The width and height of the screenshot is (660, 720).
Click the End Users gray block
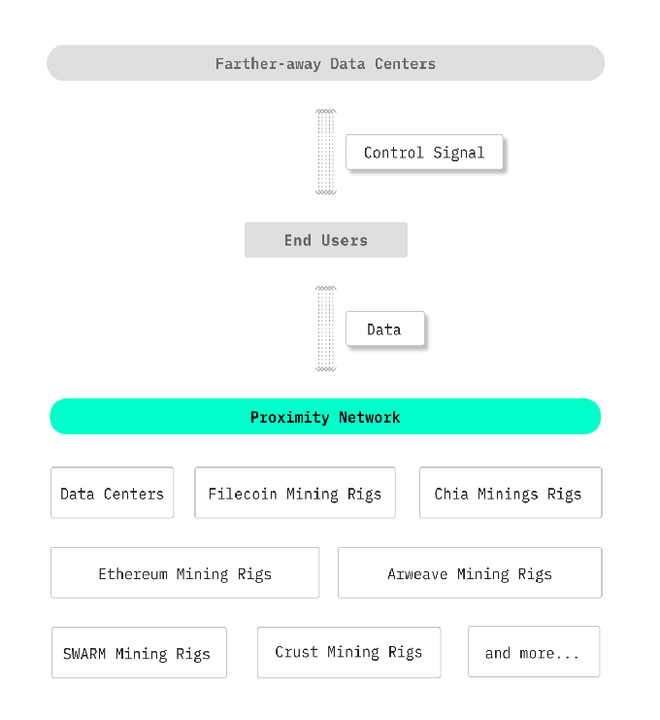[x=326, y=240]
